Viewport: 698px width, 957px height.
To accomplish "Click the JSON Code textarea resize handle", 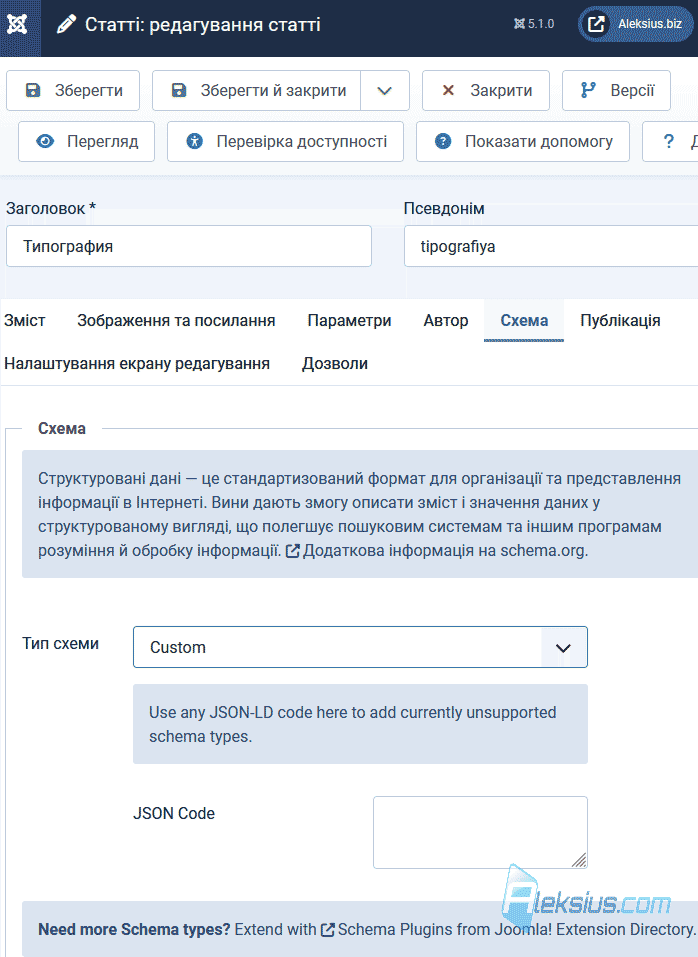I will tap(580, 861).
